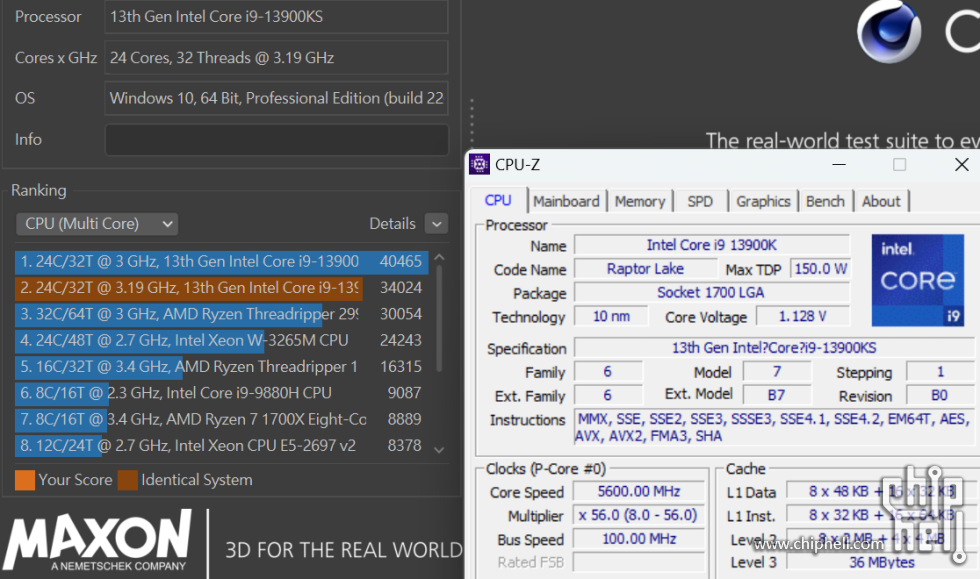The width and height of the screenshot is (980, 579).
Task: Click the Instructions list in CPU-Z
Action: pyautogui.click(x=774, y=427)
